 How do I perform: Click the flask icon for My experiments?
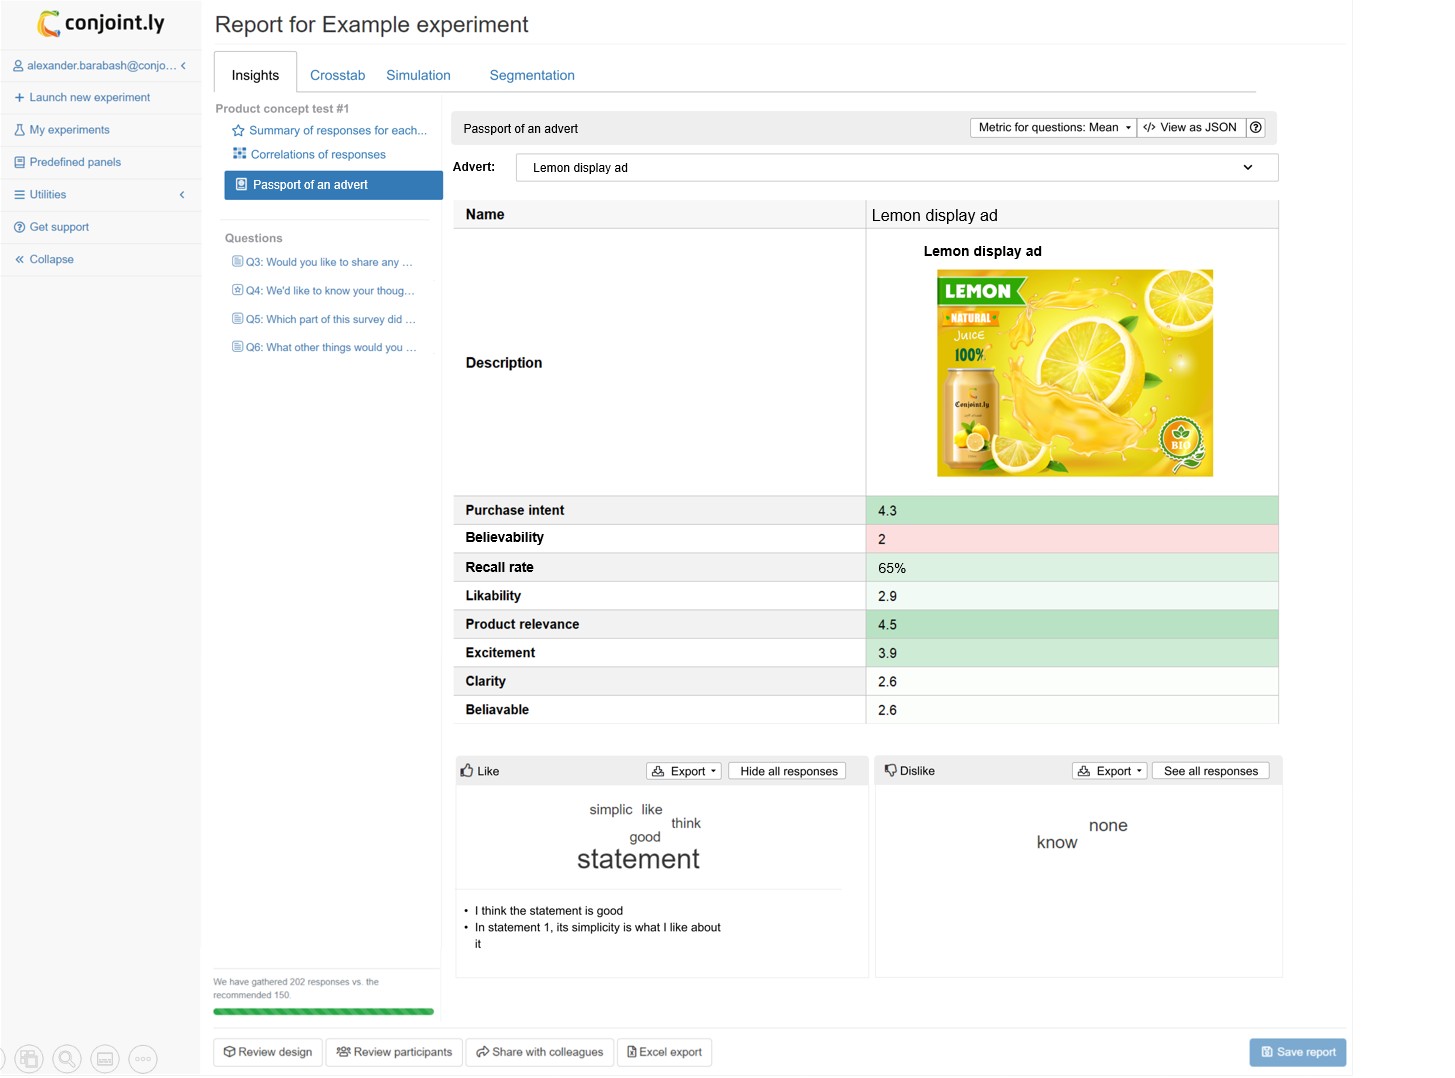(x=19, y=130)
